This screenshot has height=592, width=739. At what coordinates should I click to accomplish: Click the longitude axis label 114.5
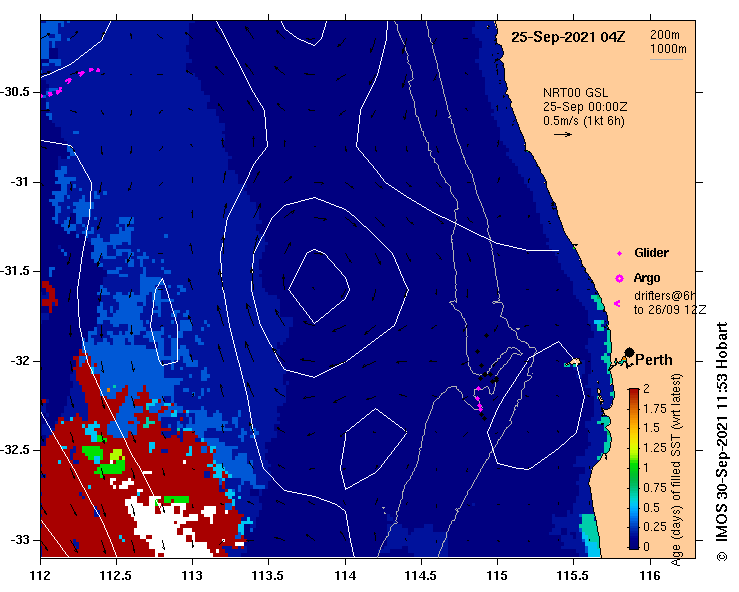click(421, 576)
